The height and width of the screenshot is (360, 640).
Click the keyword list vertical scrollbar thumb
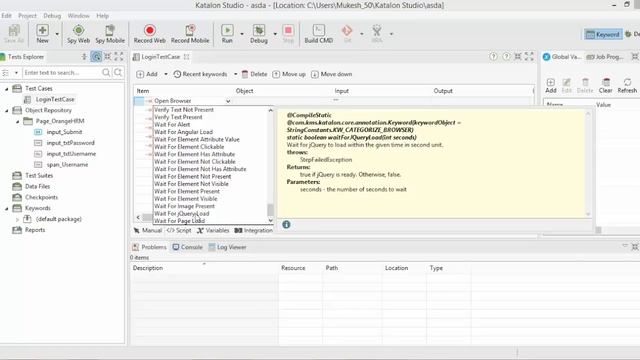[270, 209]
